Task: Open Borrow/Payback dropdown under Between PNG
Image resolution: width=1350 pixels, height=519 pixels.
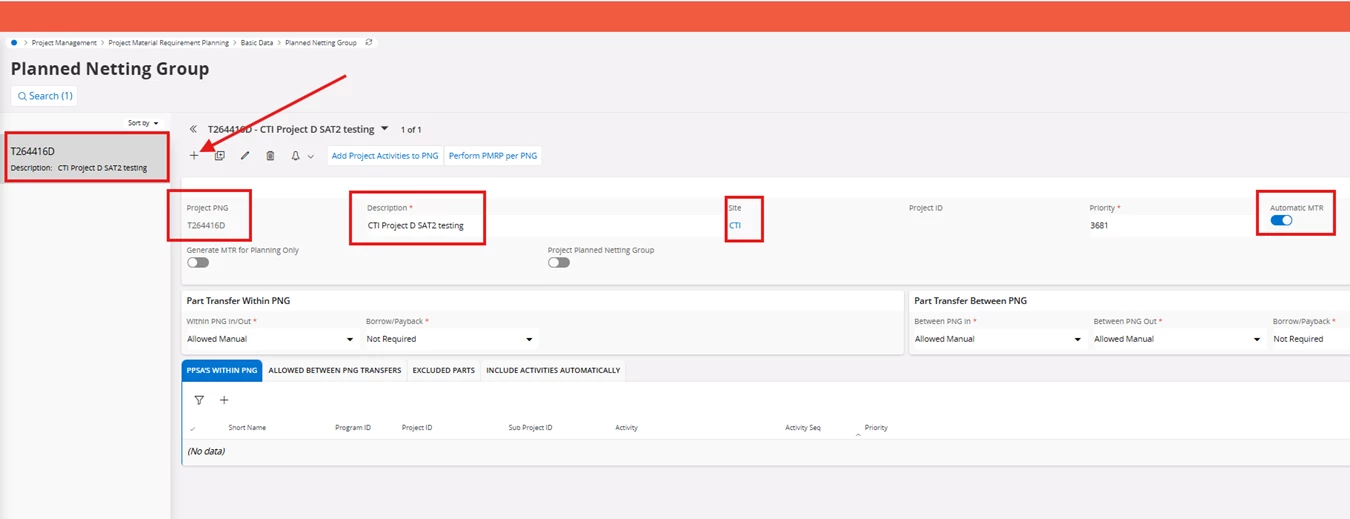Action: [x=1311, y=339]
